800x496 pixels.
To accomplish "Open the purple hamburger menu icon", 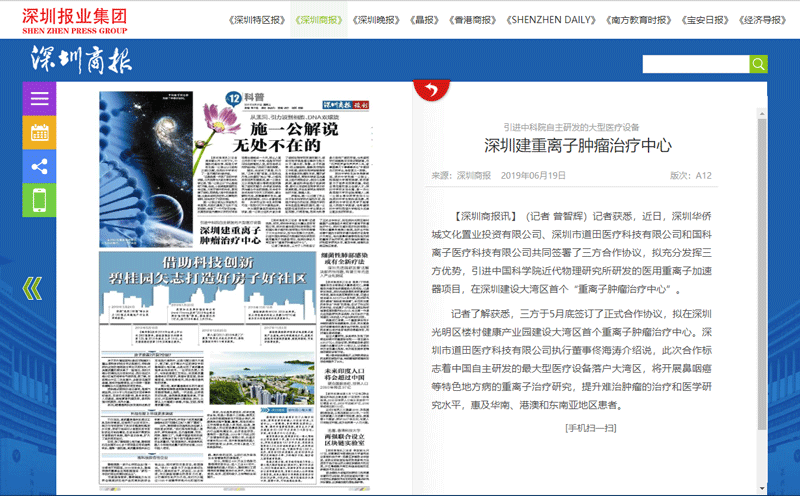I will point(39,98).
